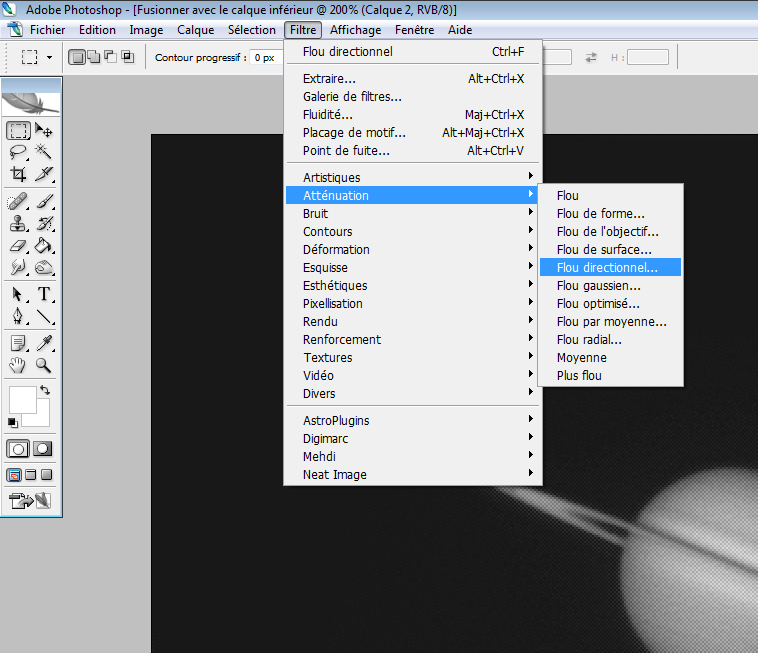Expand the Neat Image submenu
The height and width of the screenshot is (653, 758).
[x=413, y=475]
